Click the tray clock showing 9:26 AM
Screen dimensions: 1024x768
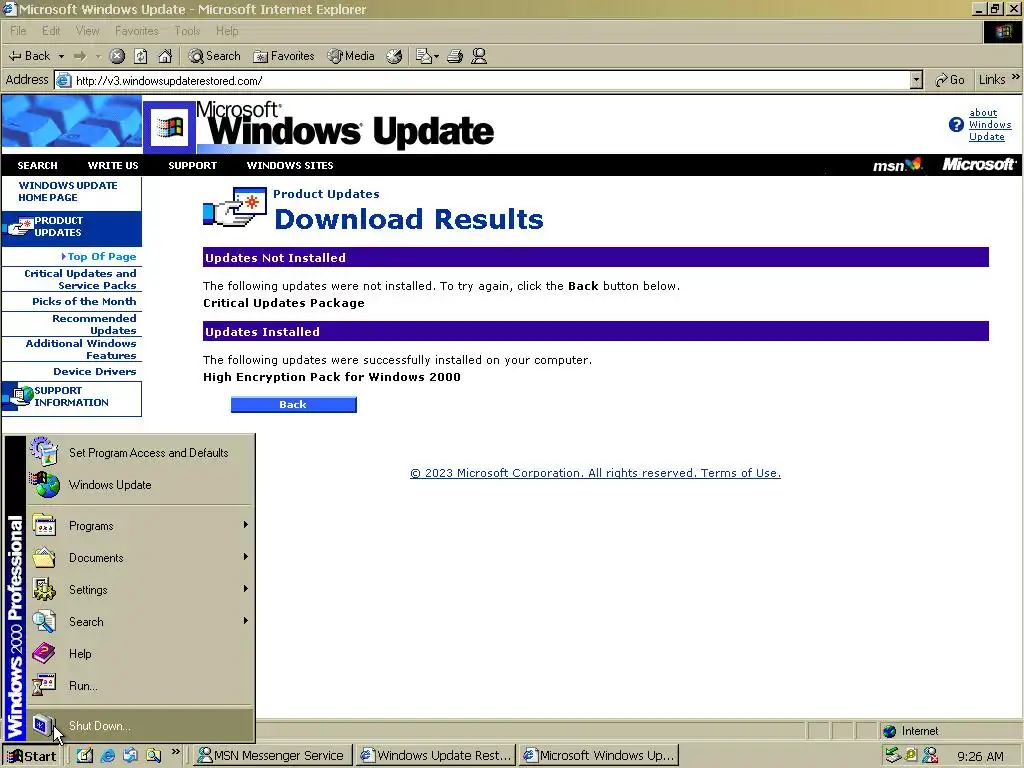pos(980,756)
